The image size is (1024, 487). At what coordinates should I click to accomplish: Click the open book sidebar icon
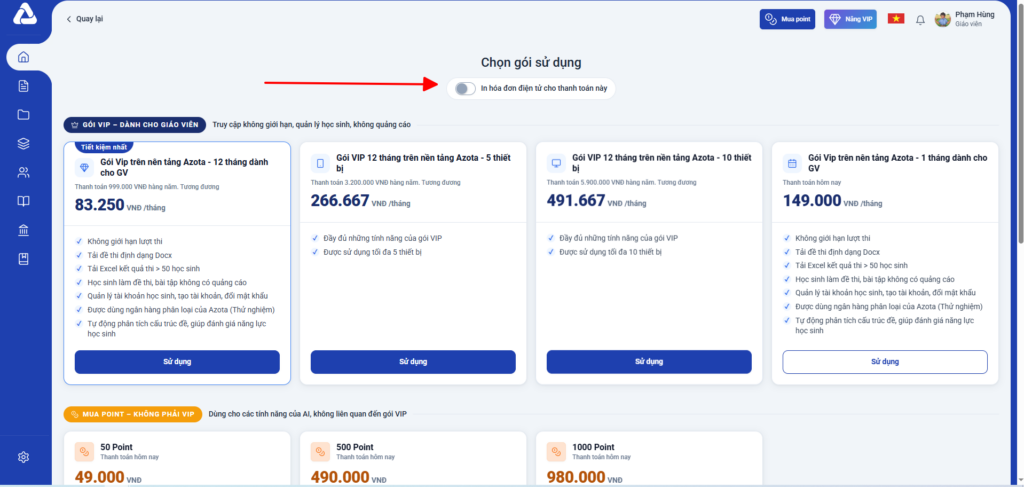(x=24, y=201)
